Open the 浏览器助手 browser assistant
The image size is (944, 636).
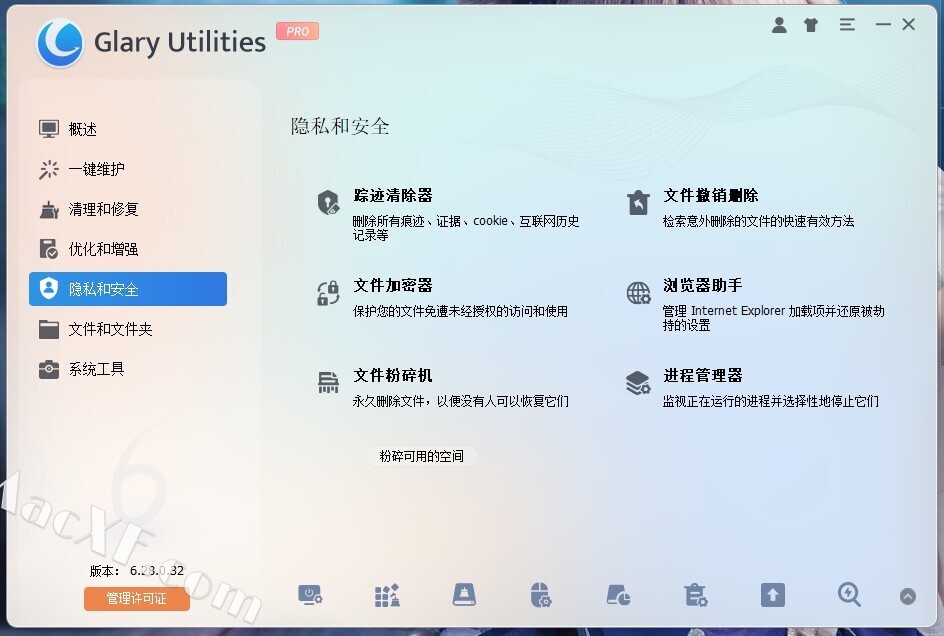pyautogui.click(x=703, y=285)
